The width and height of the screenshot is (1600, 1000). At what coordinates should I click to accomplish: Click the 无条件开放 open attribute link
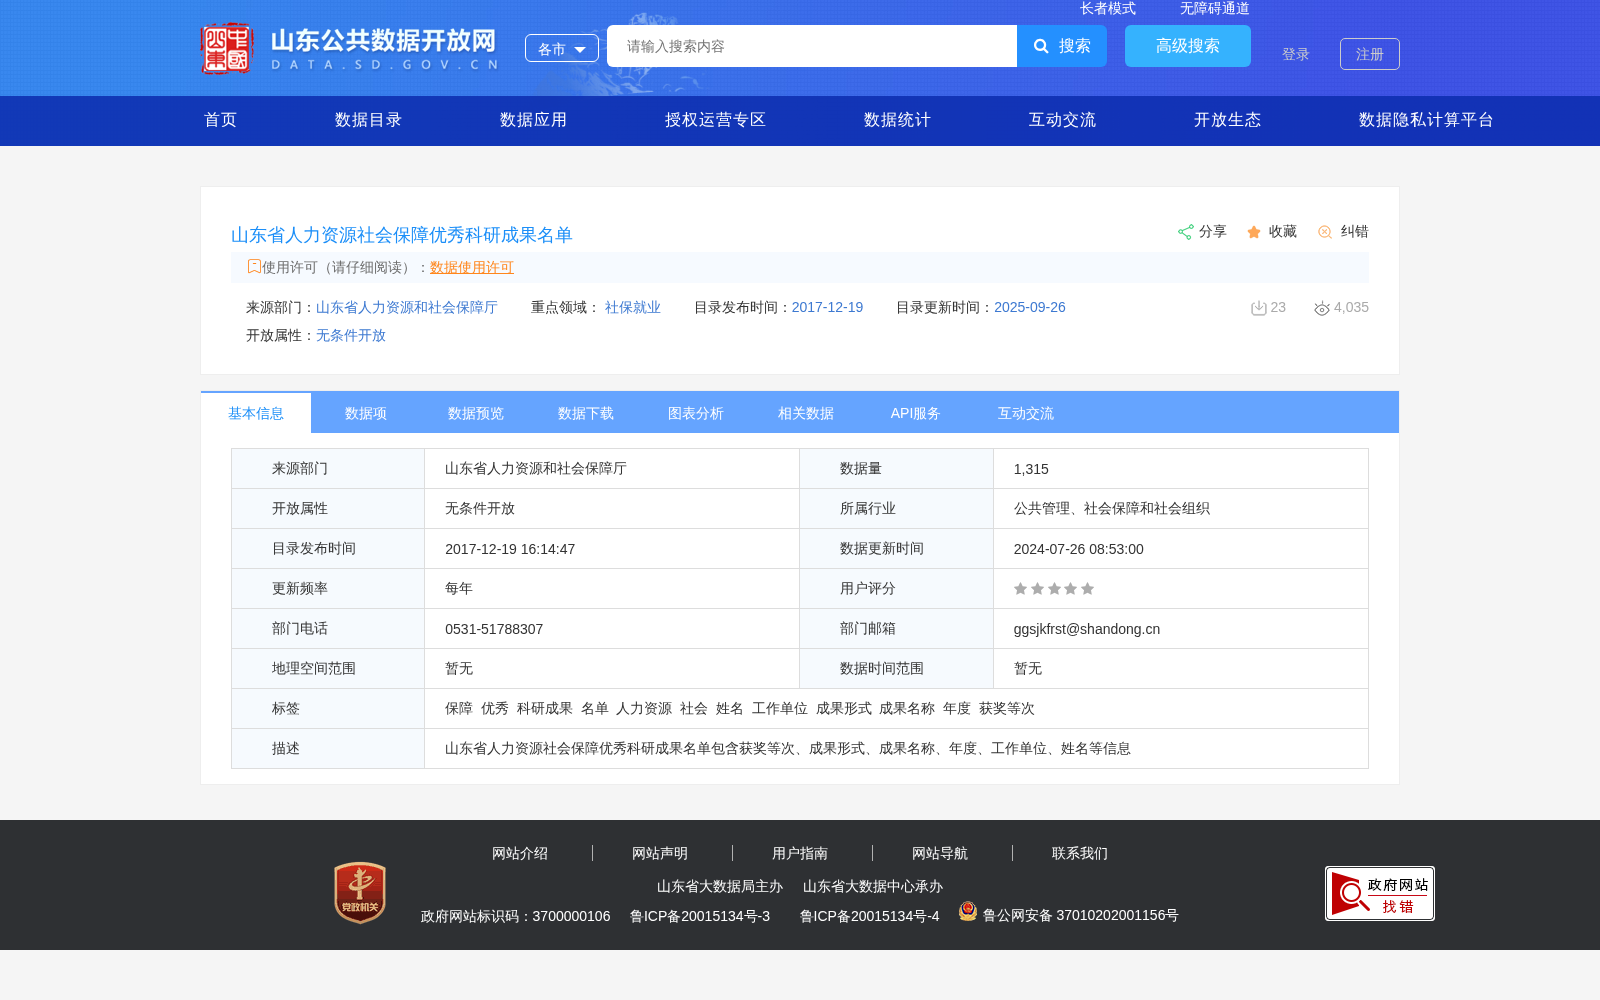(x=351, y=335)
